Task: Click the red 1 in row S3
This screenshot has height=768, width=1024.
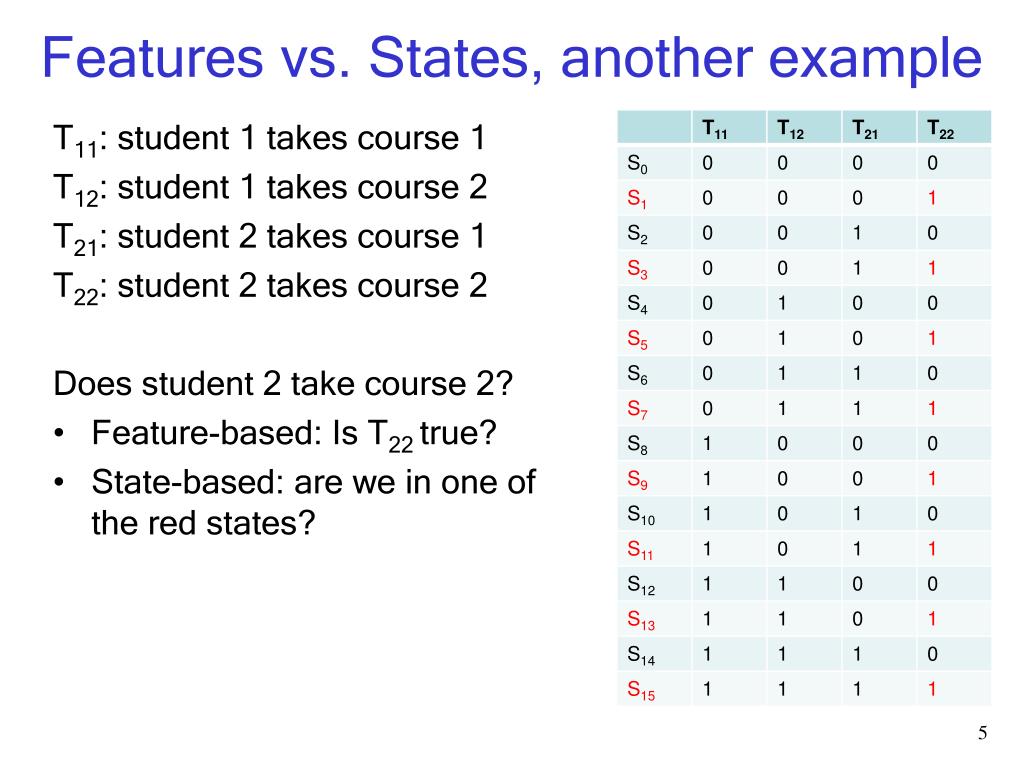Action: click(933, 268)
